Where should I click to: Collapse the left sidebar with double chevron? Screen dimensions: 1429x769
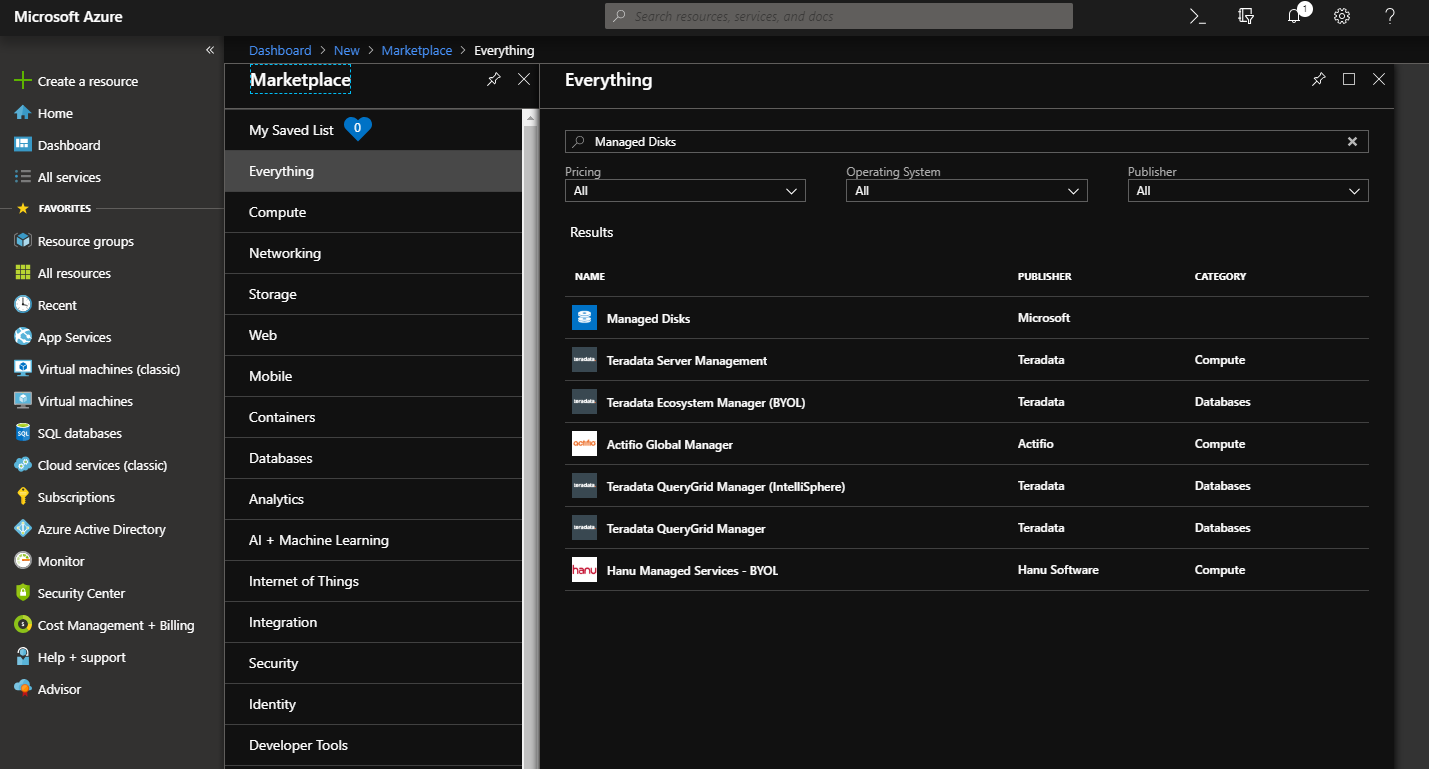[210, 50]
